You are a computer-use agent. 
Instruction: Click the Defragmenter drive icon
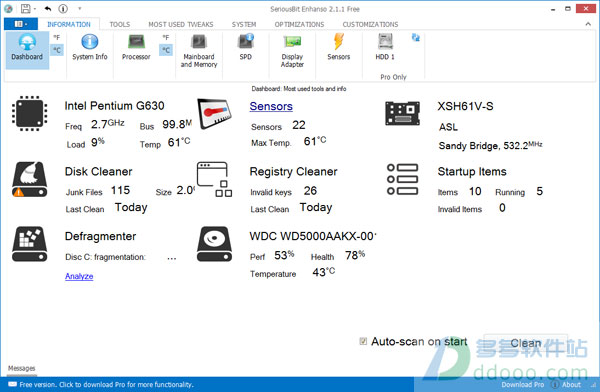29,244
